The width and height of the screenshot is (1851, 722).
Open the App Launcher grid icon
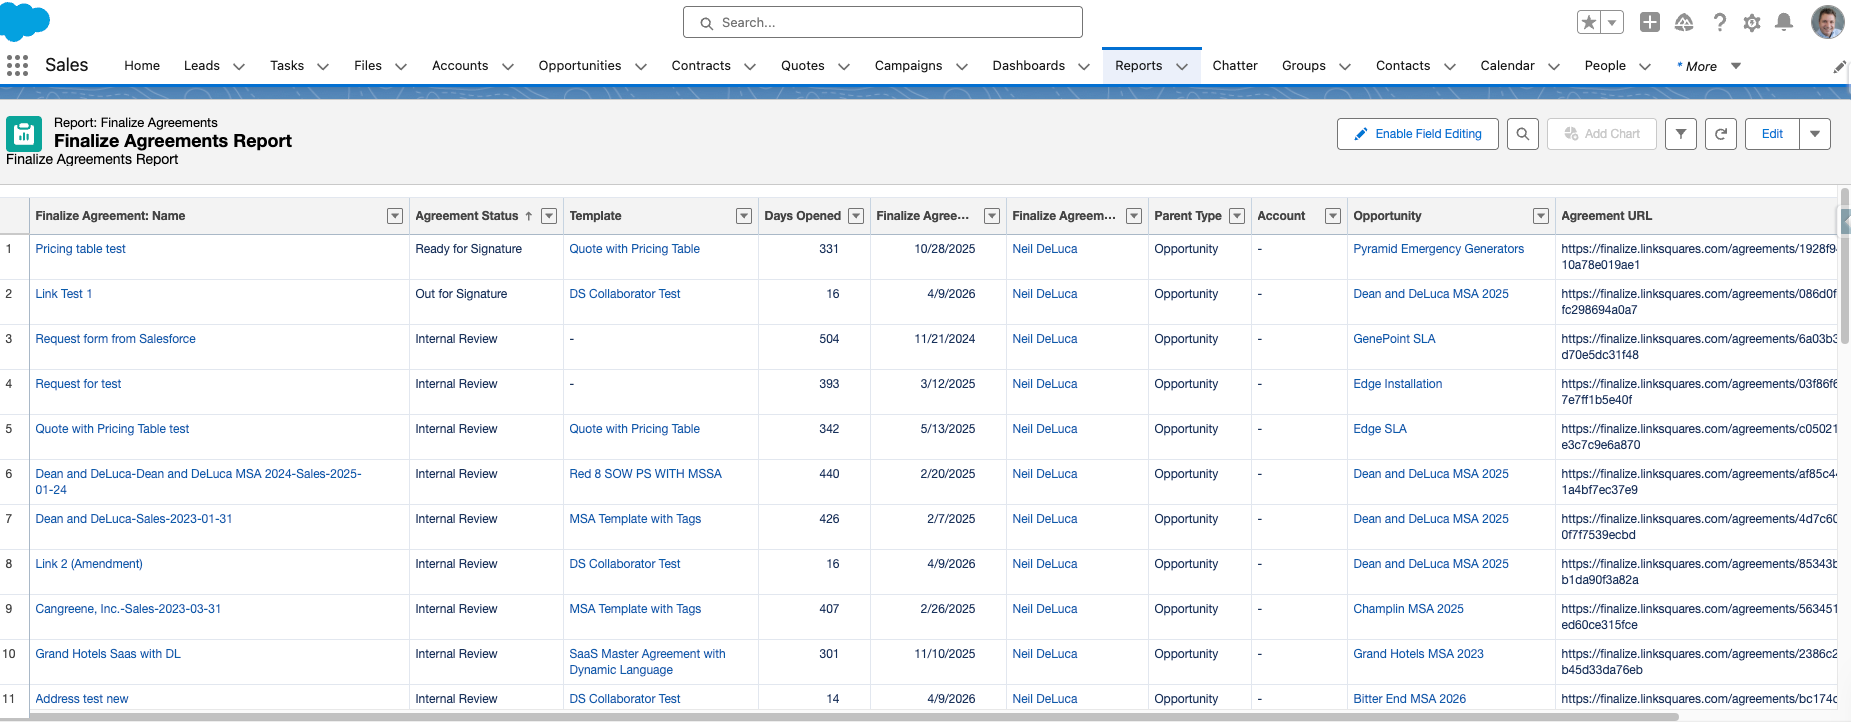(x=17, y=66)
